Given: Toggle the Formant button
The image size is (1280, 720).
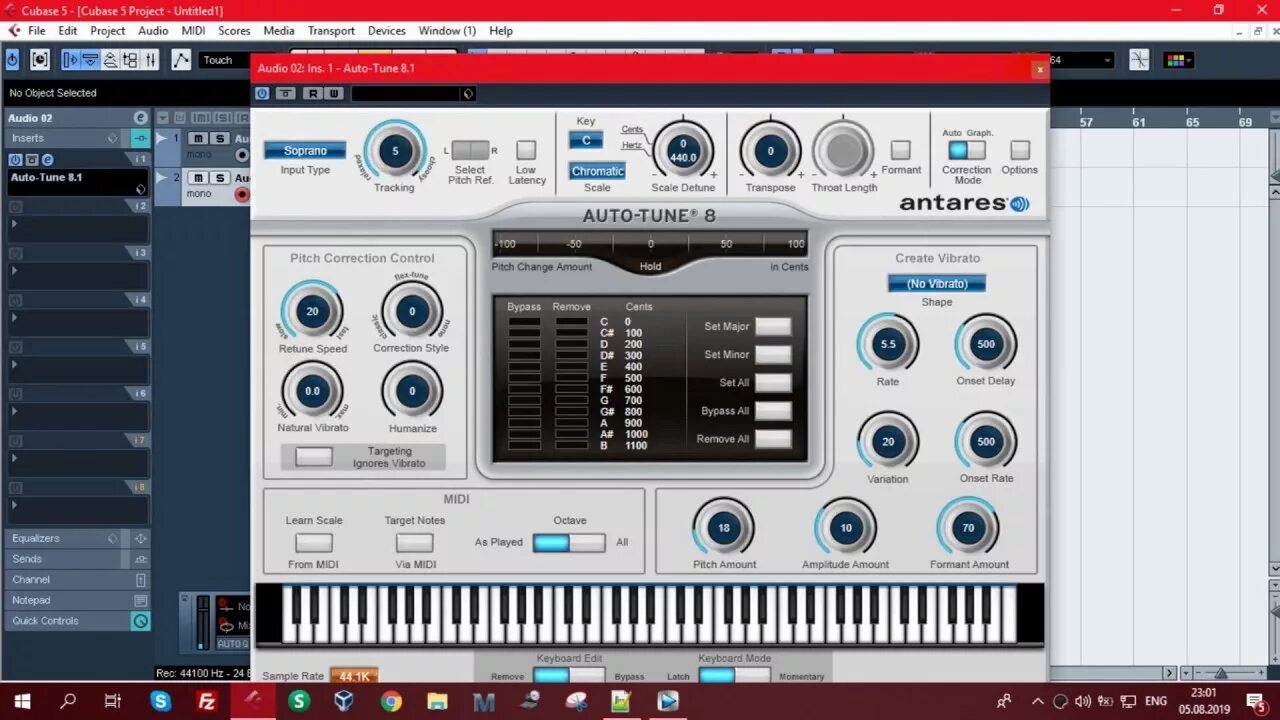Looking at the screenshot, I should 901,150.
